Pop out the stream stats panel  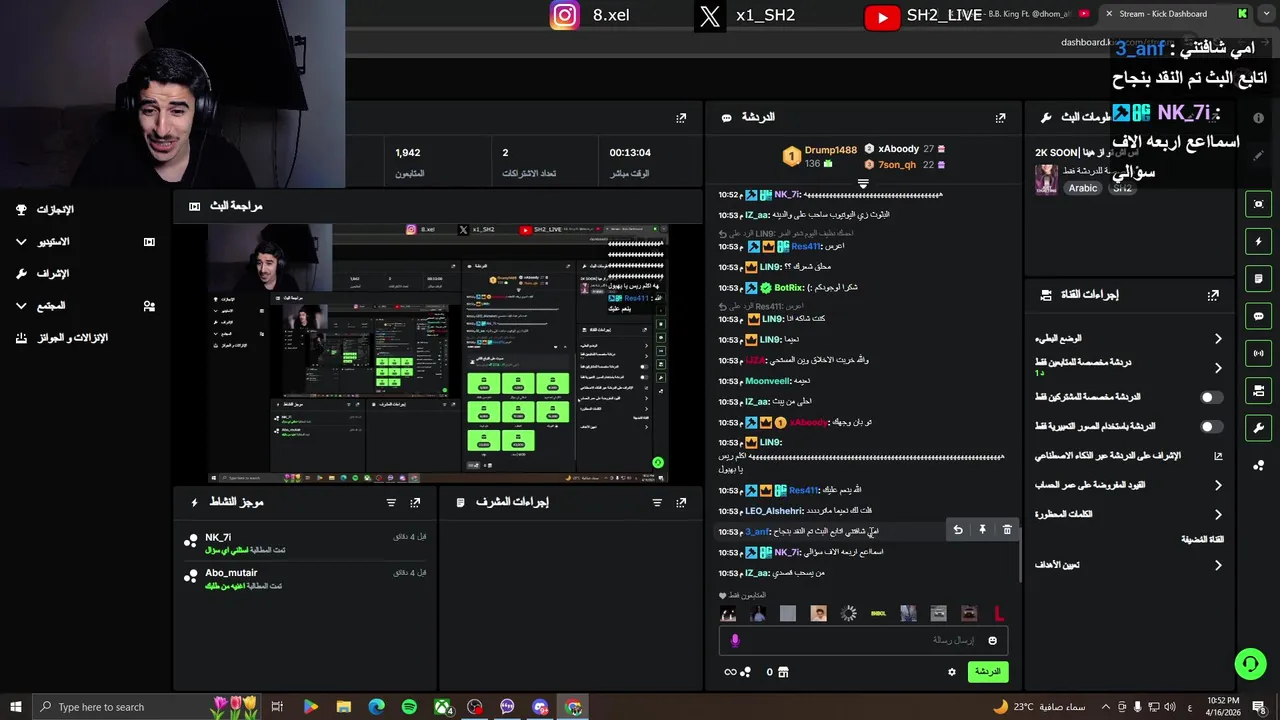coord(681,118)
